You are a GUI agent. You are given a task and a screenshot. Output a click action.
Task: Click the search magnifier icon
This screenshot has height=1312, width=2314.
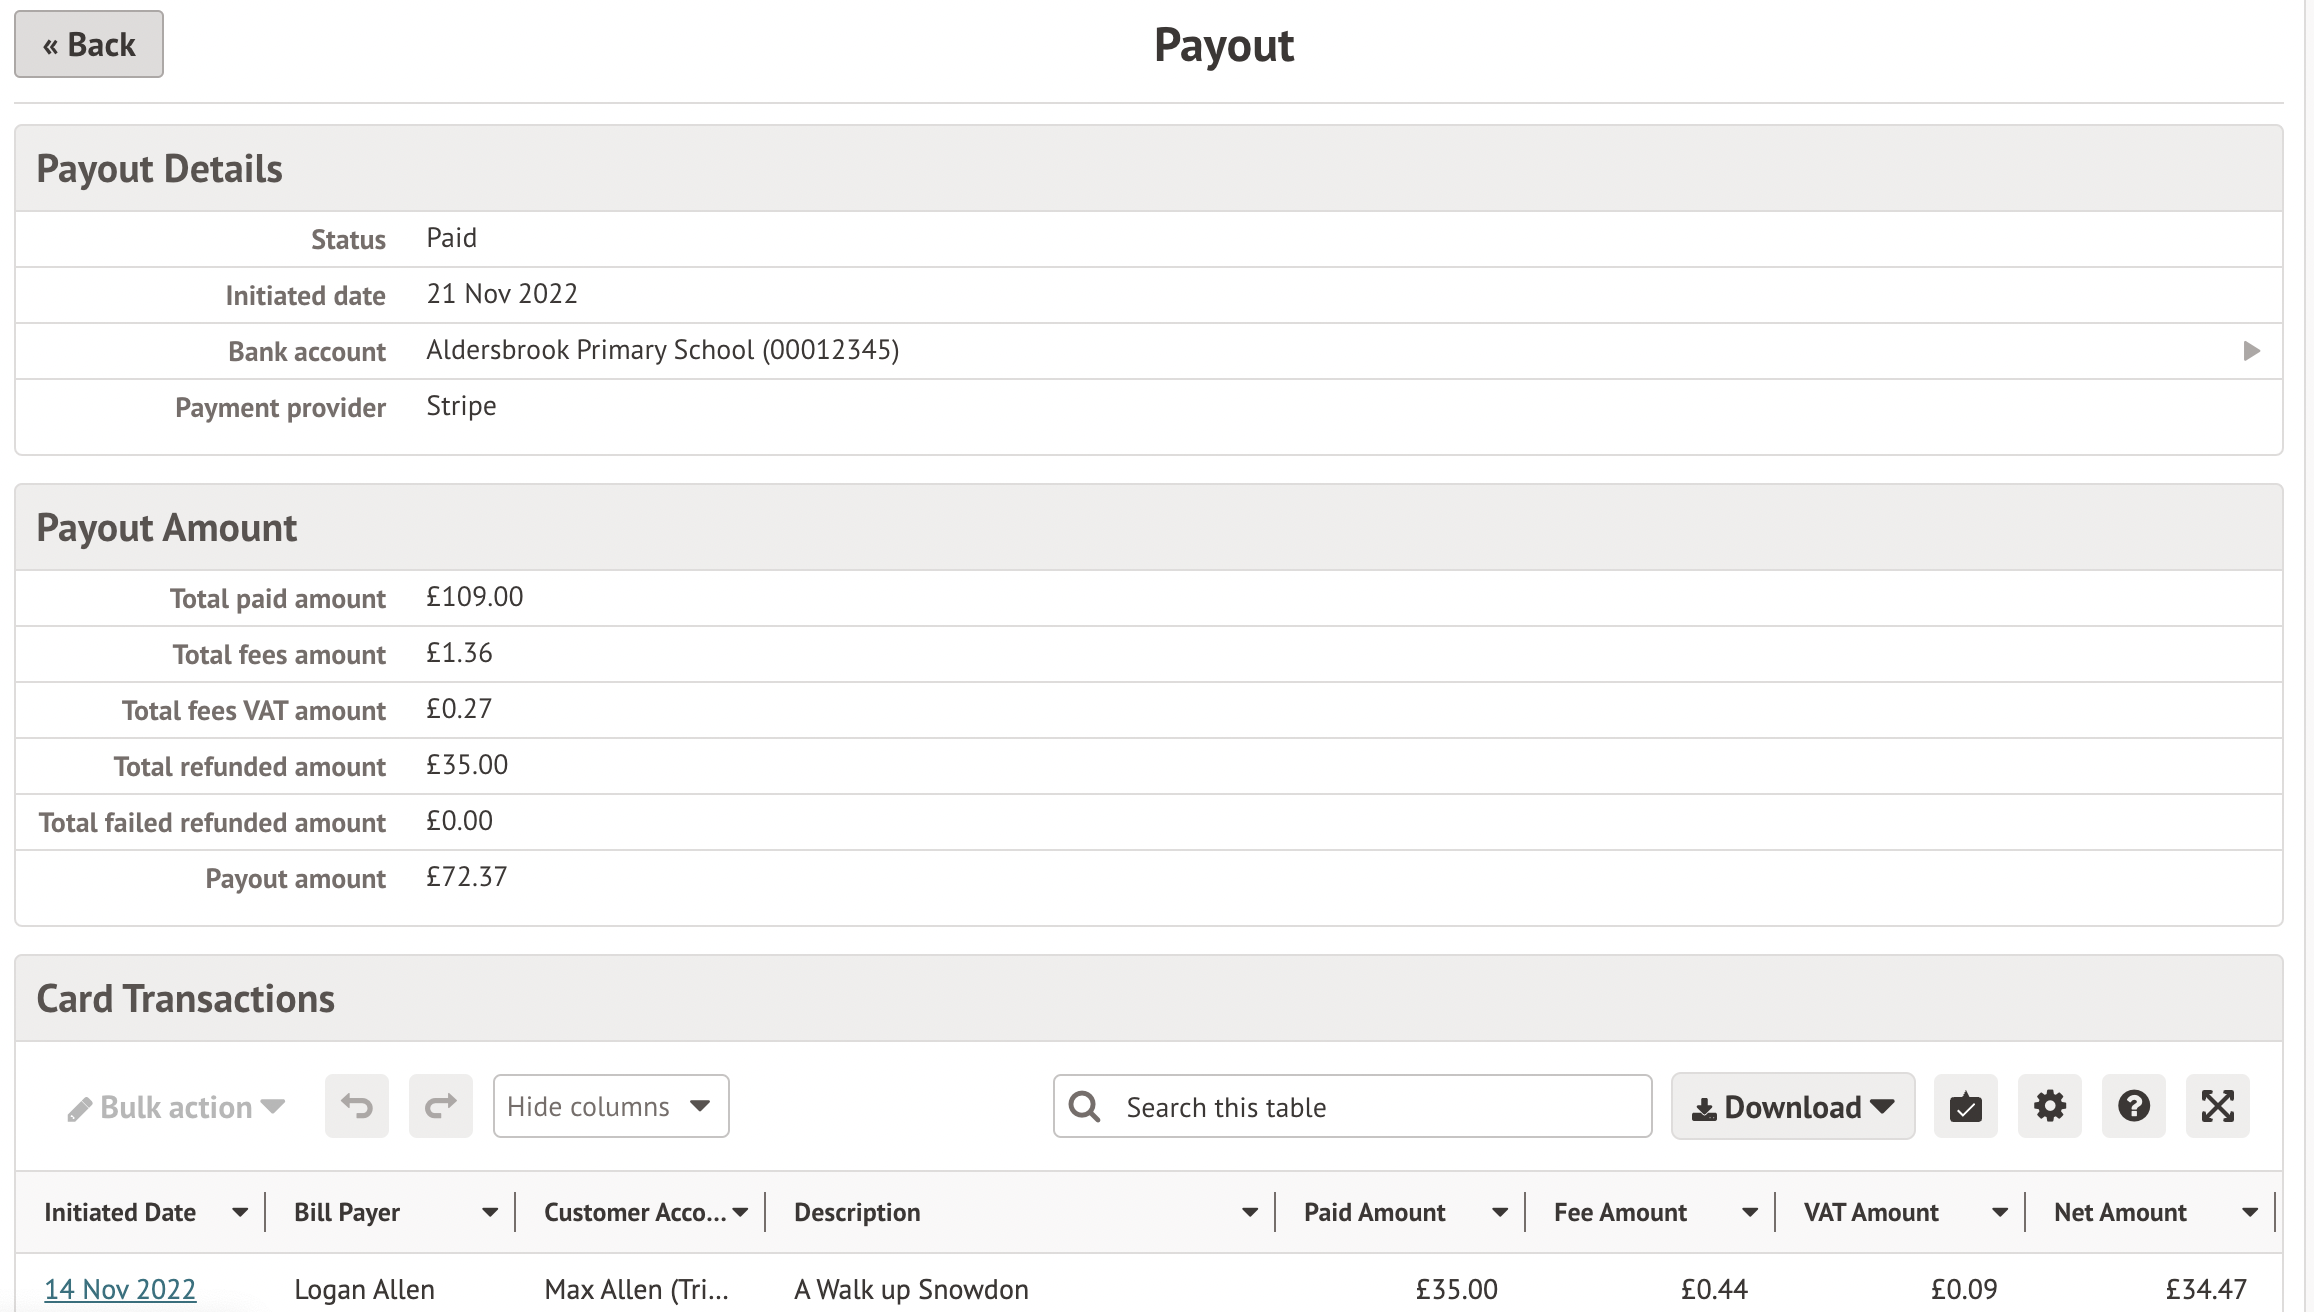[1085, 1106]
